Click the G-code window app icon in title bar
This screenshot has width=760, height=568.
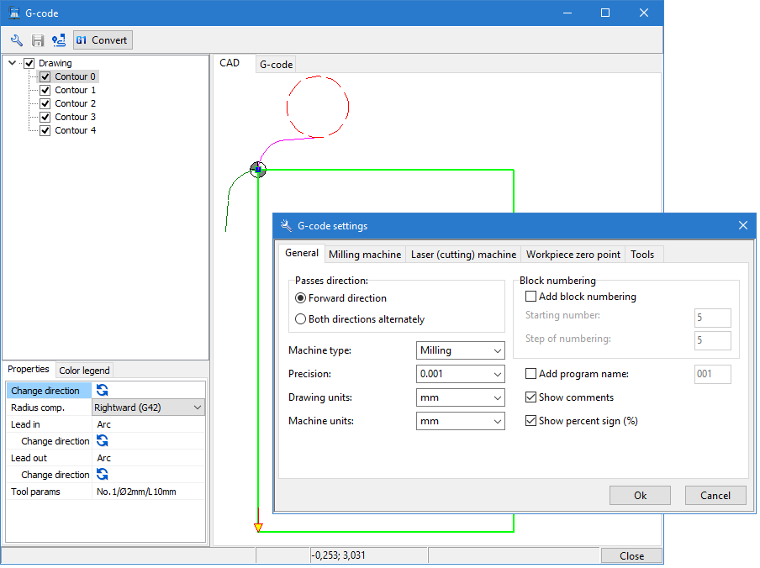tap(14, 13)
